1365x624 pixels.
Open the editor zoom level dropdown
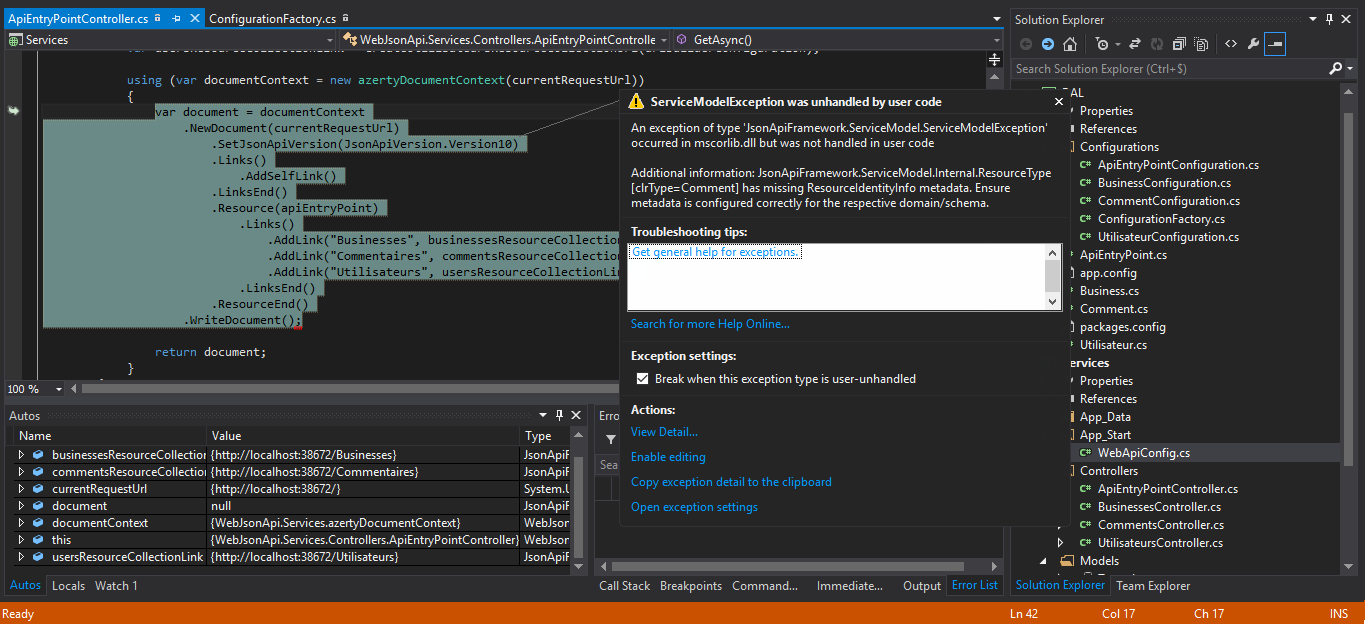point(58,389)
